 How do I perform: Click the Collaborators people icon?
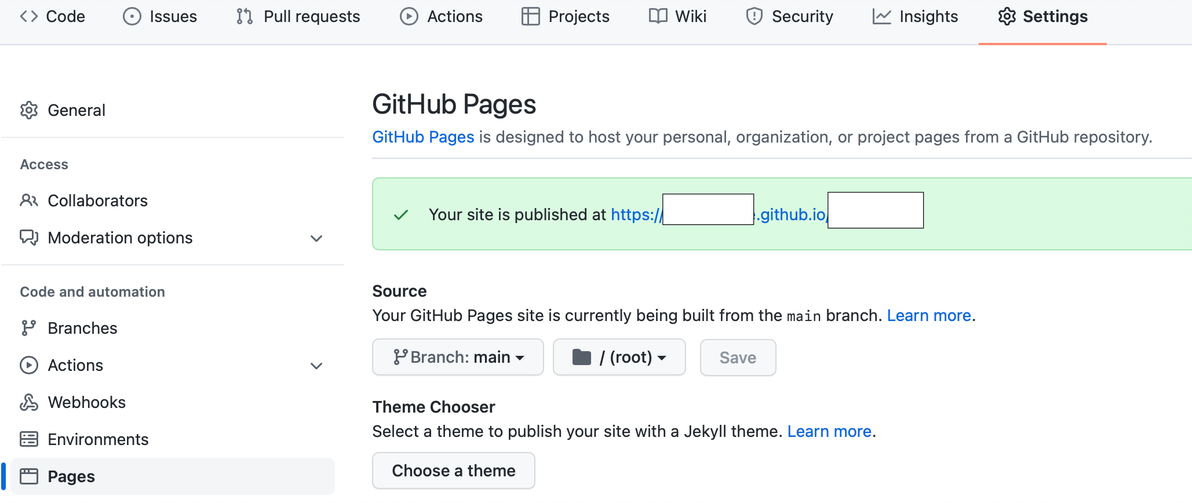pos(29,201)
